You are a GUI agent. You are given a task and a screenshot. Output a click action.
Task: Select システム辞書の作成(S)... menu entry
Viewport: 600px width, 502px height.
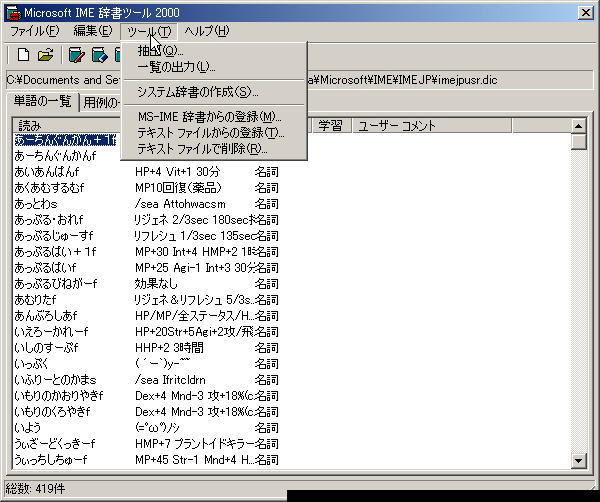tap(214, 92)
